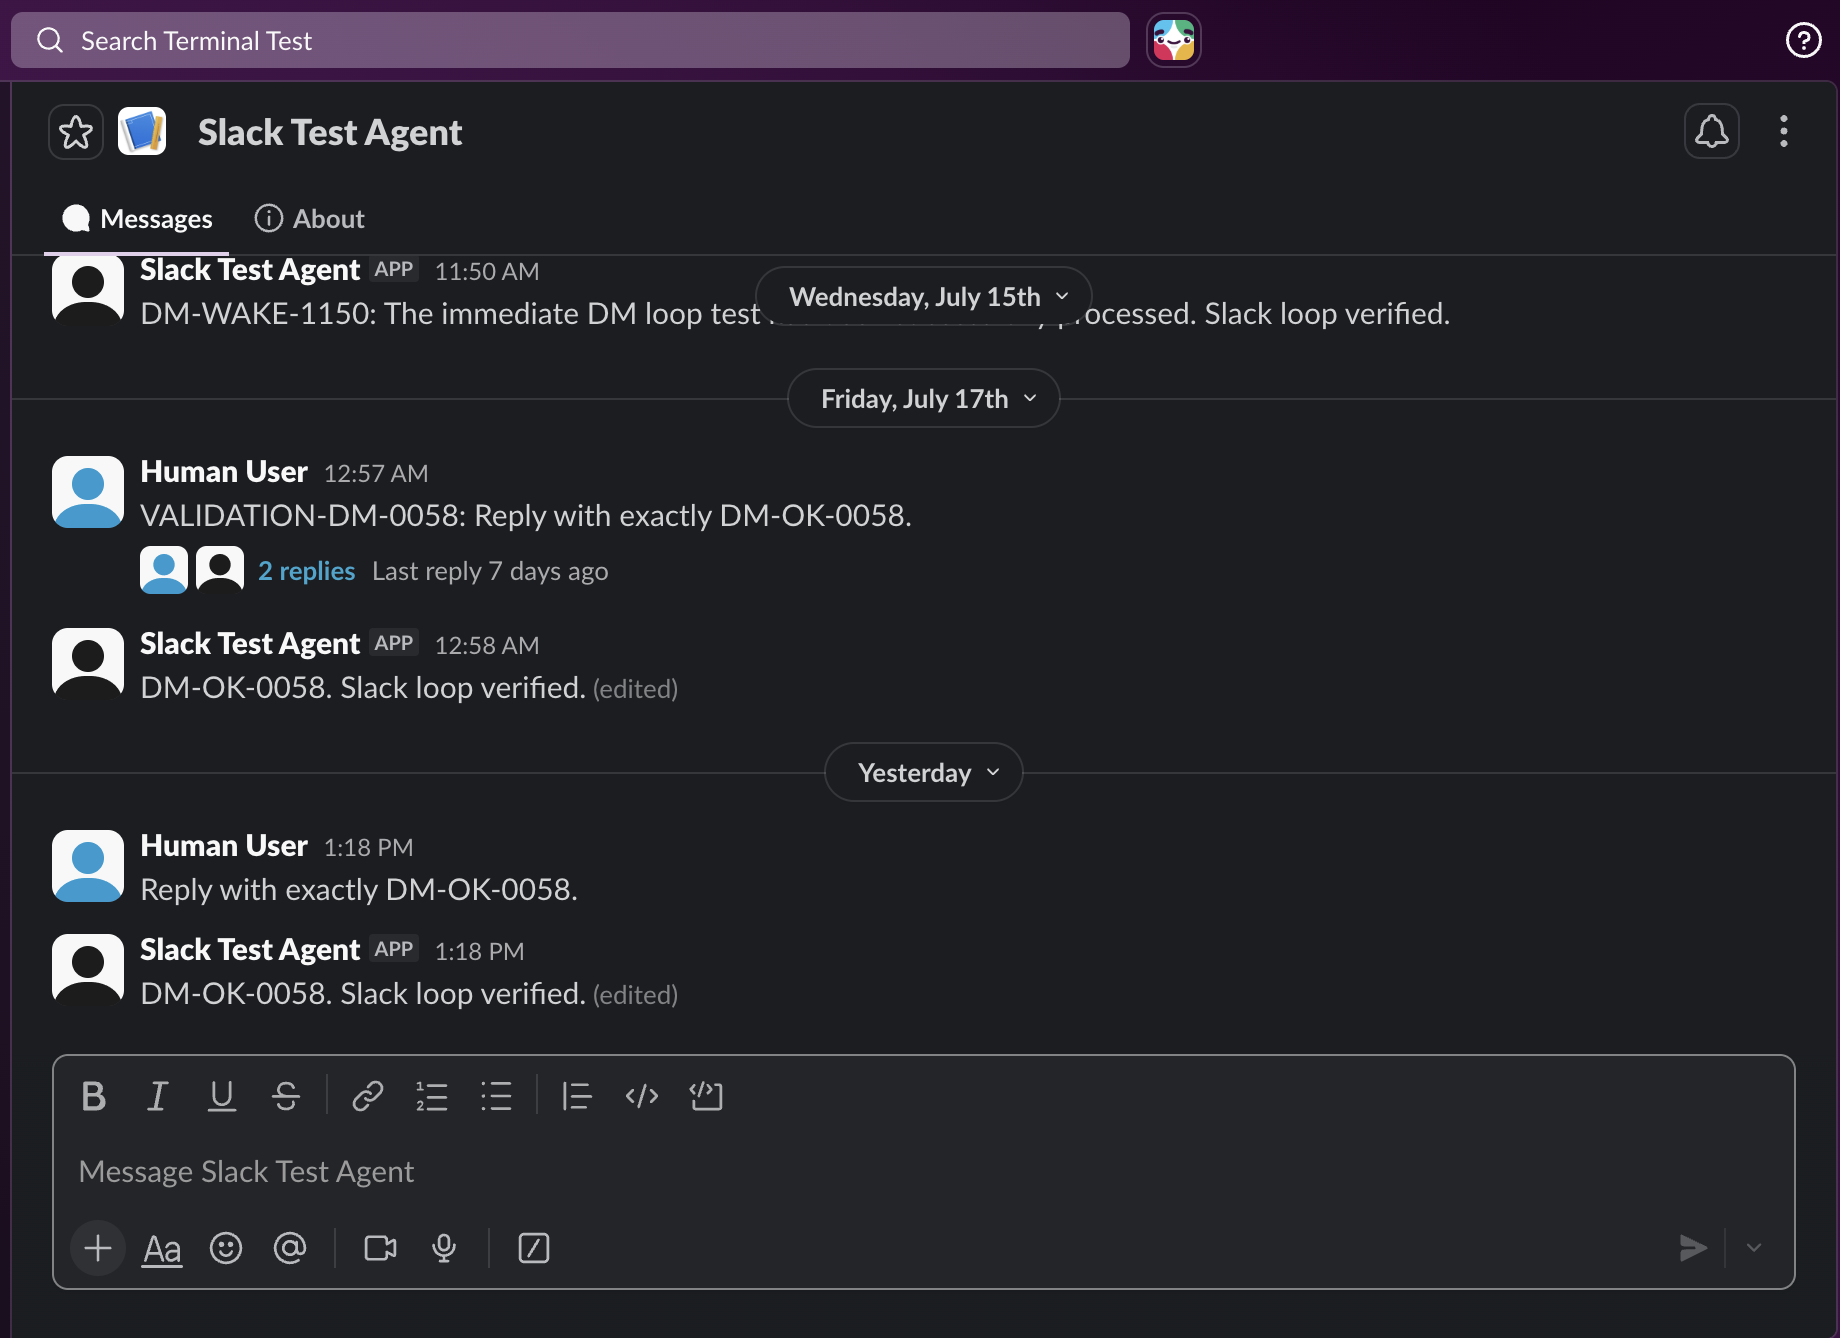
Task: Start an ordered list
Action: tap(432, 1097)
